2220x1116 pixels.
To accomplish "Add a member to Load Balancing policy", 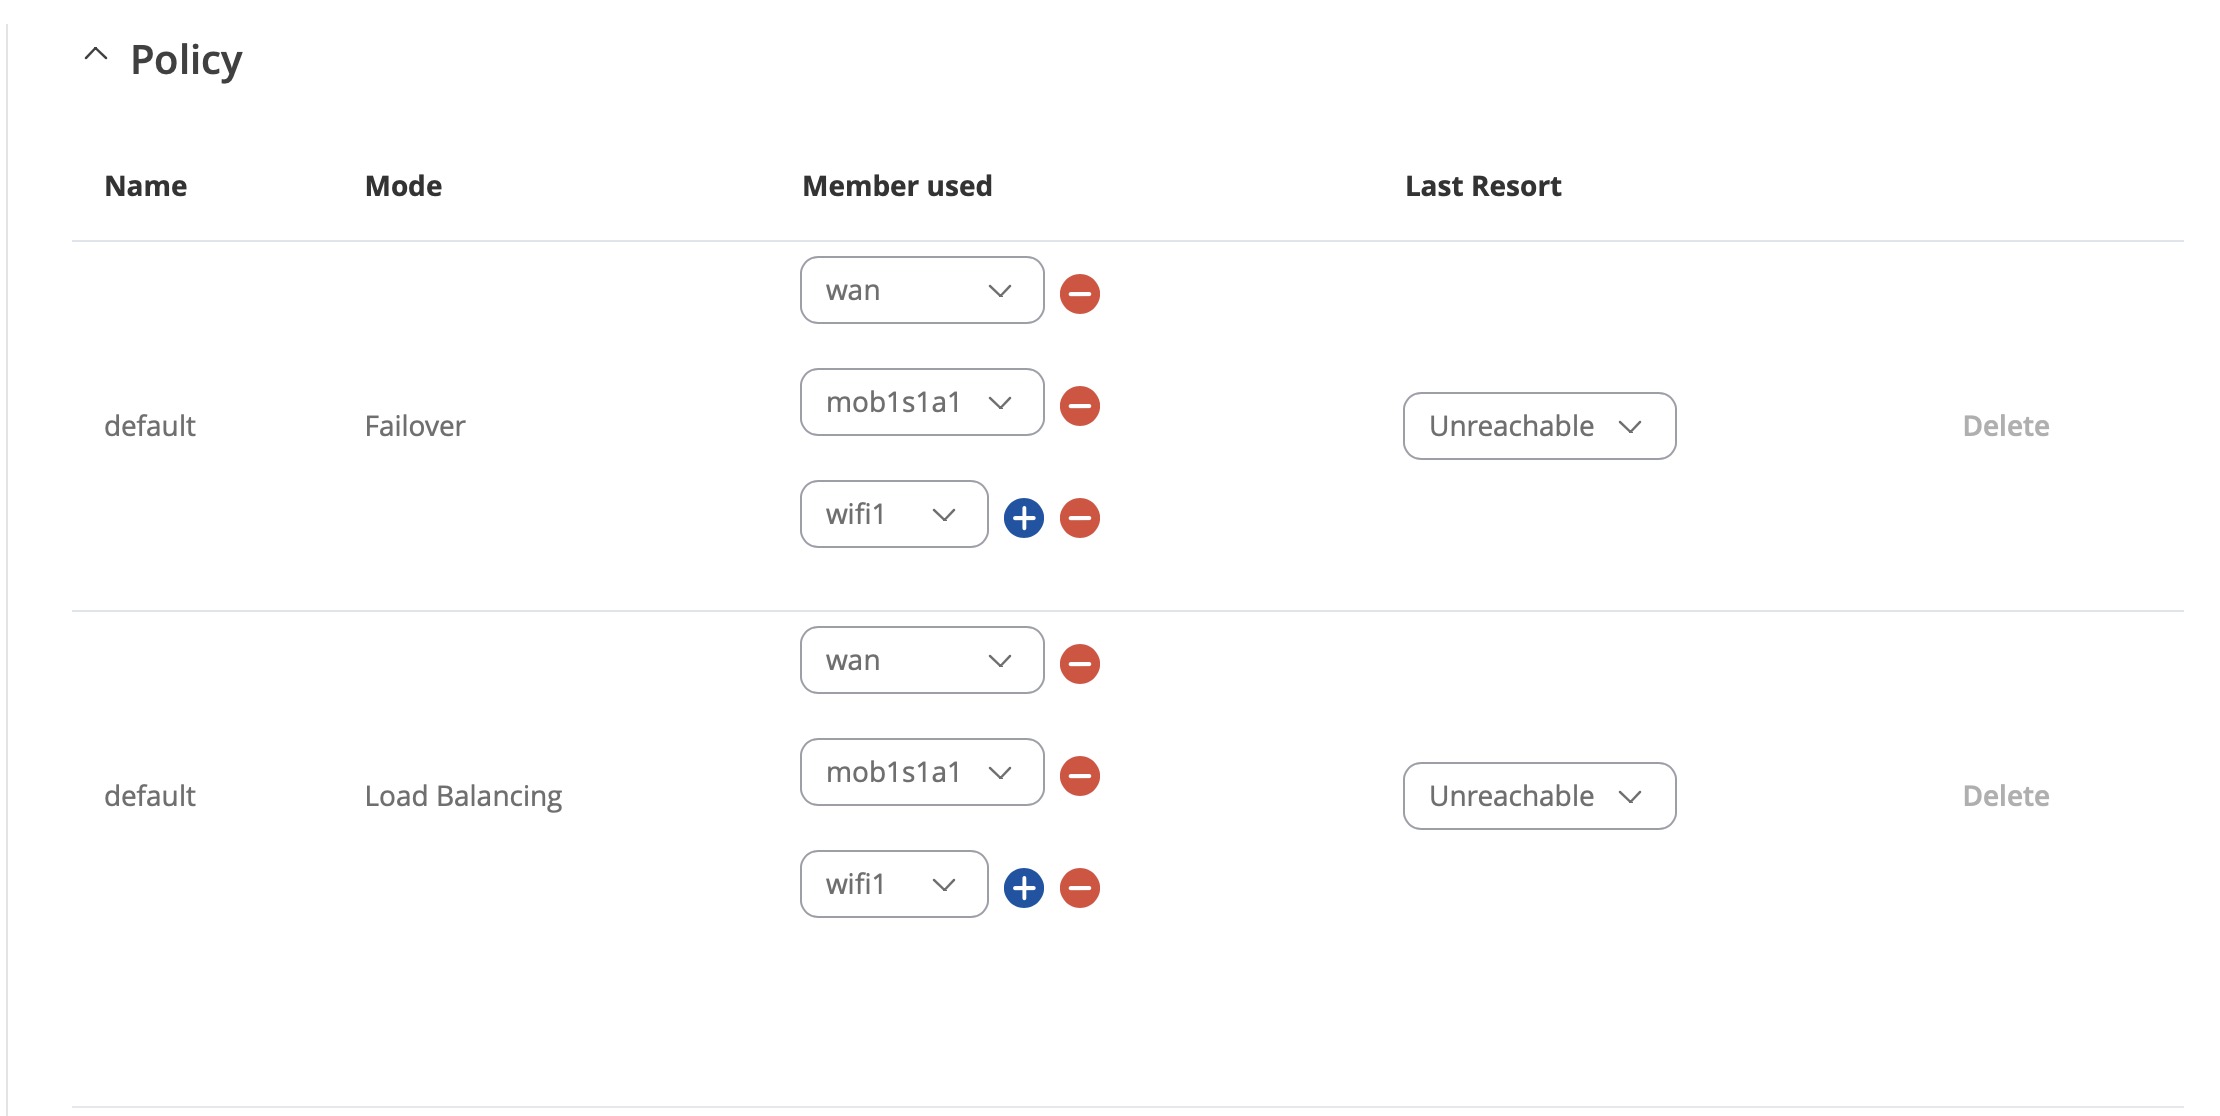I will tap(1024, 888).
